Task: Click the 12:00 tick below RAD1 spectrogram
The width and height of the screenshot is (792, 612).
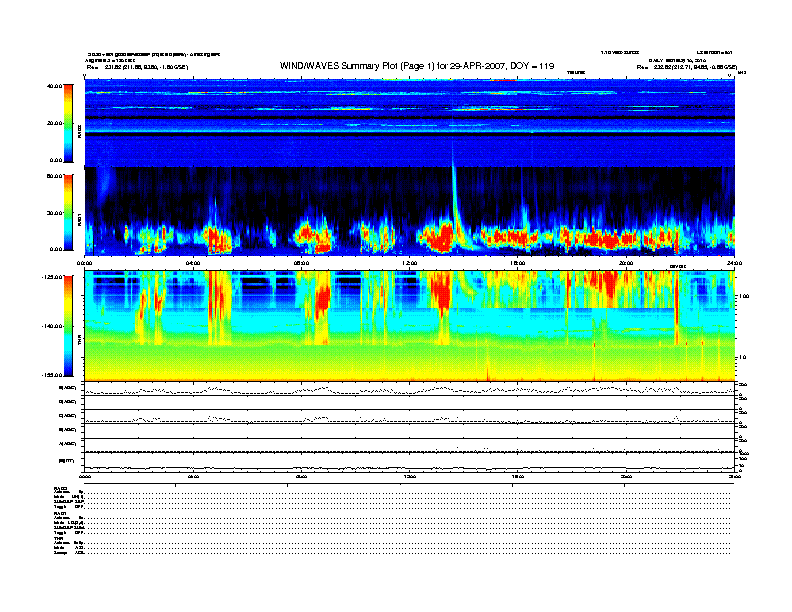Action: point(410,263)
